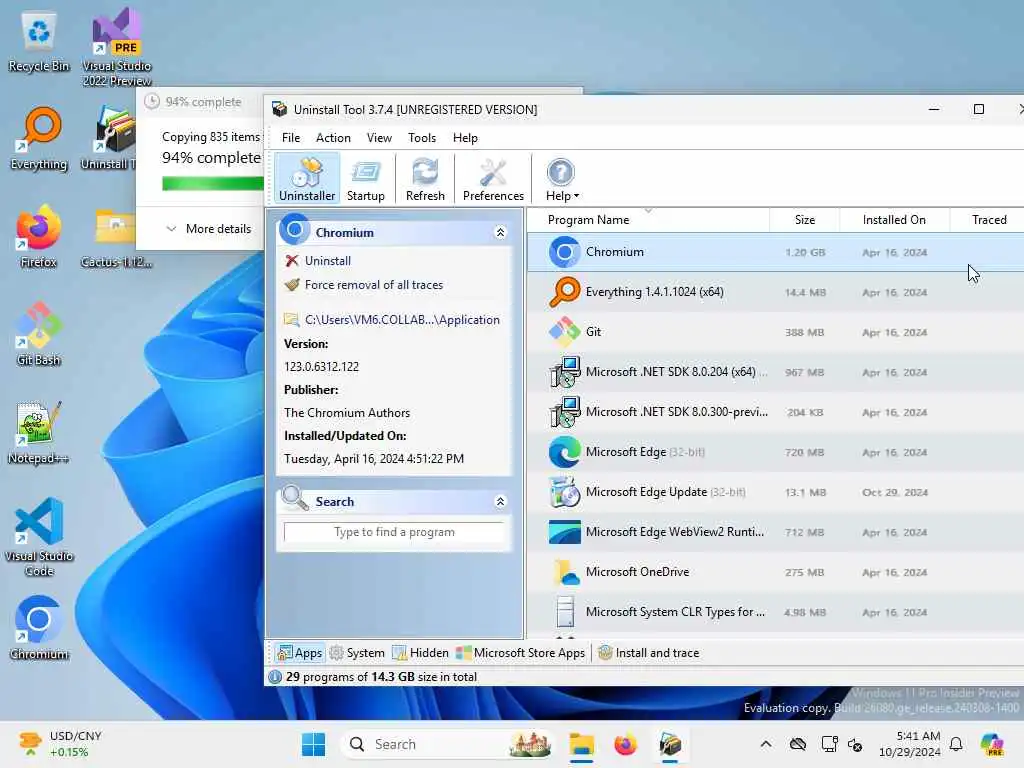Open the Everything desktop shortcut

[x=39, y=139]
